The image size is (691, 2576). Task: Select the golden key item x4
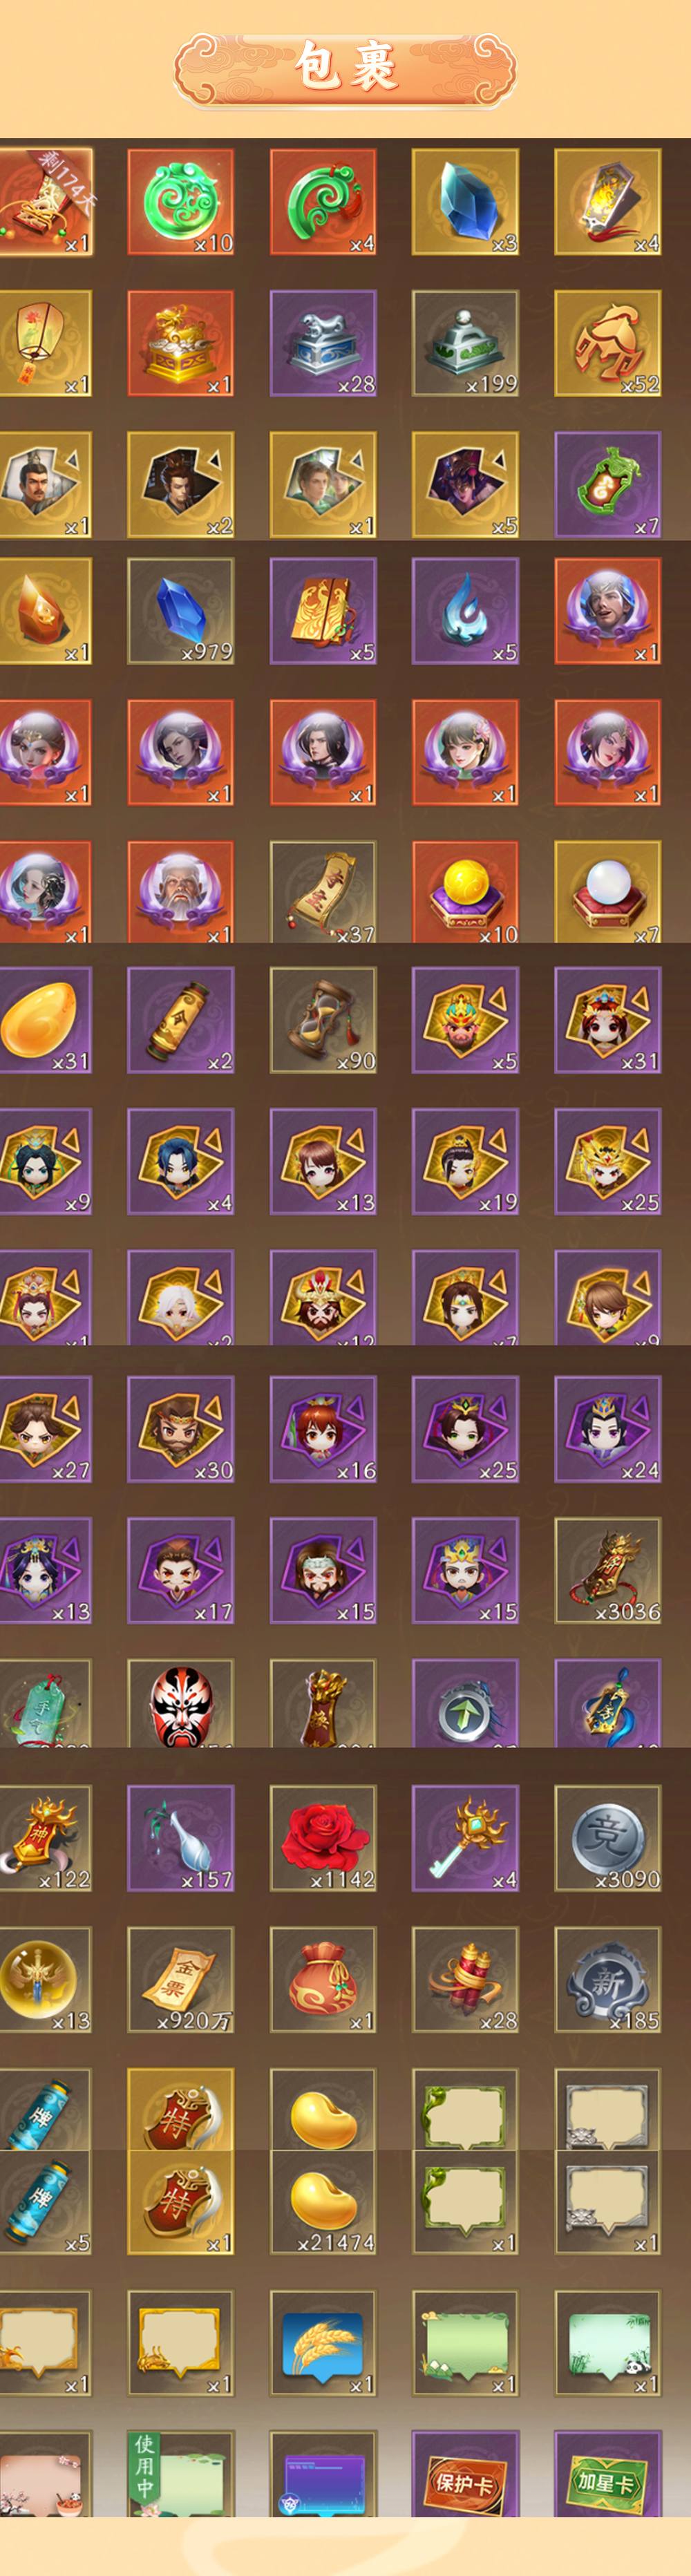click(465, 1838)
